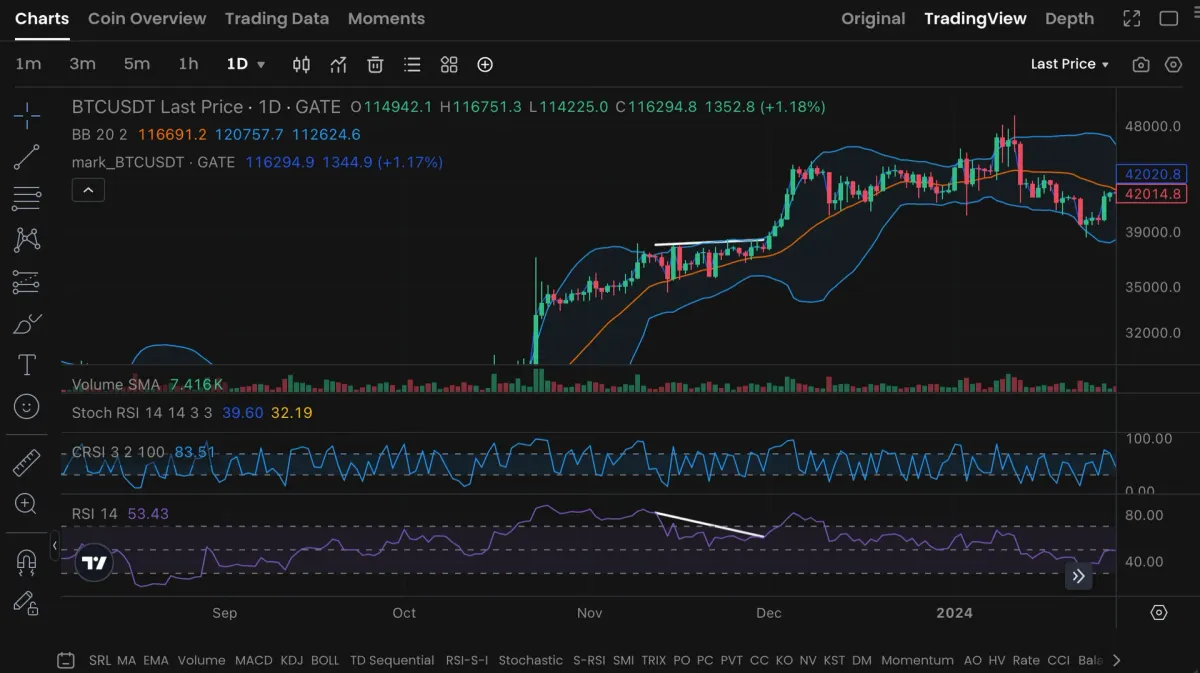Open the Coin Overview tab
The width and height of the screenshot is (1200, 673).
click(x=147, y=18)
